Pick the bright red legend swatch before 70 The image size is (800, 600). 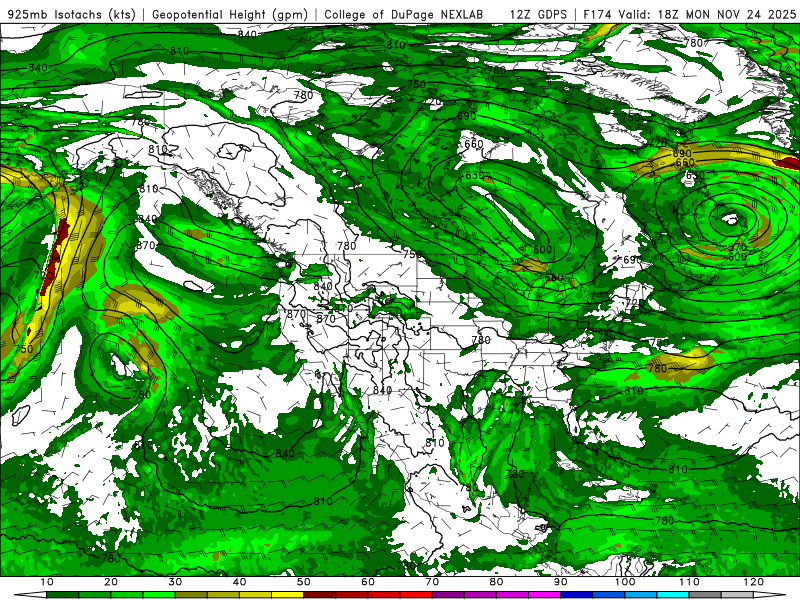416,595
